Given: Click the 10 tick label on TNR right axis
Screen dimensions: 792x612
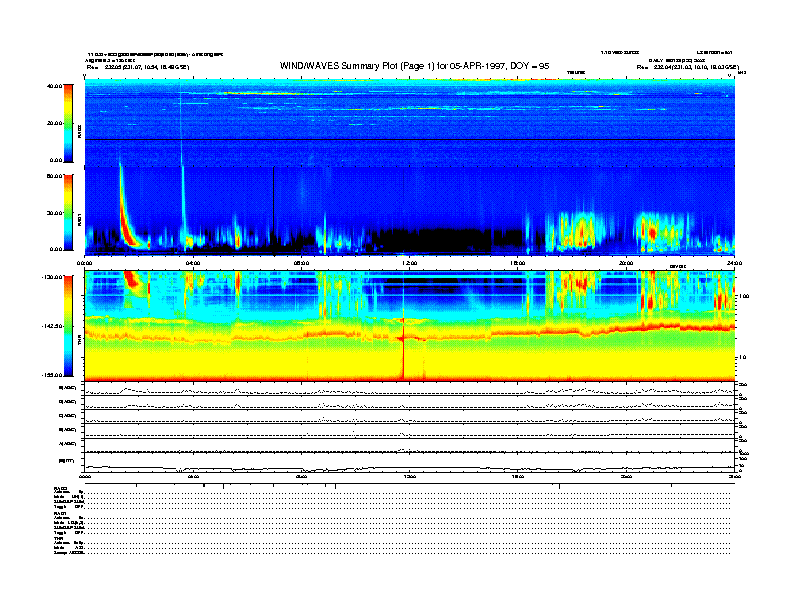Looking at the screenshot, I should (742, 357).
